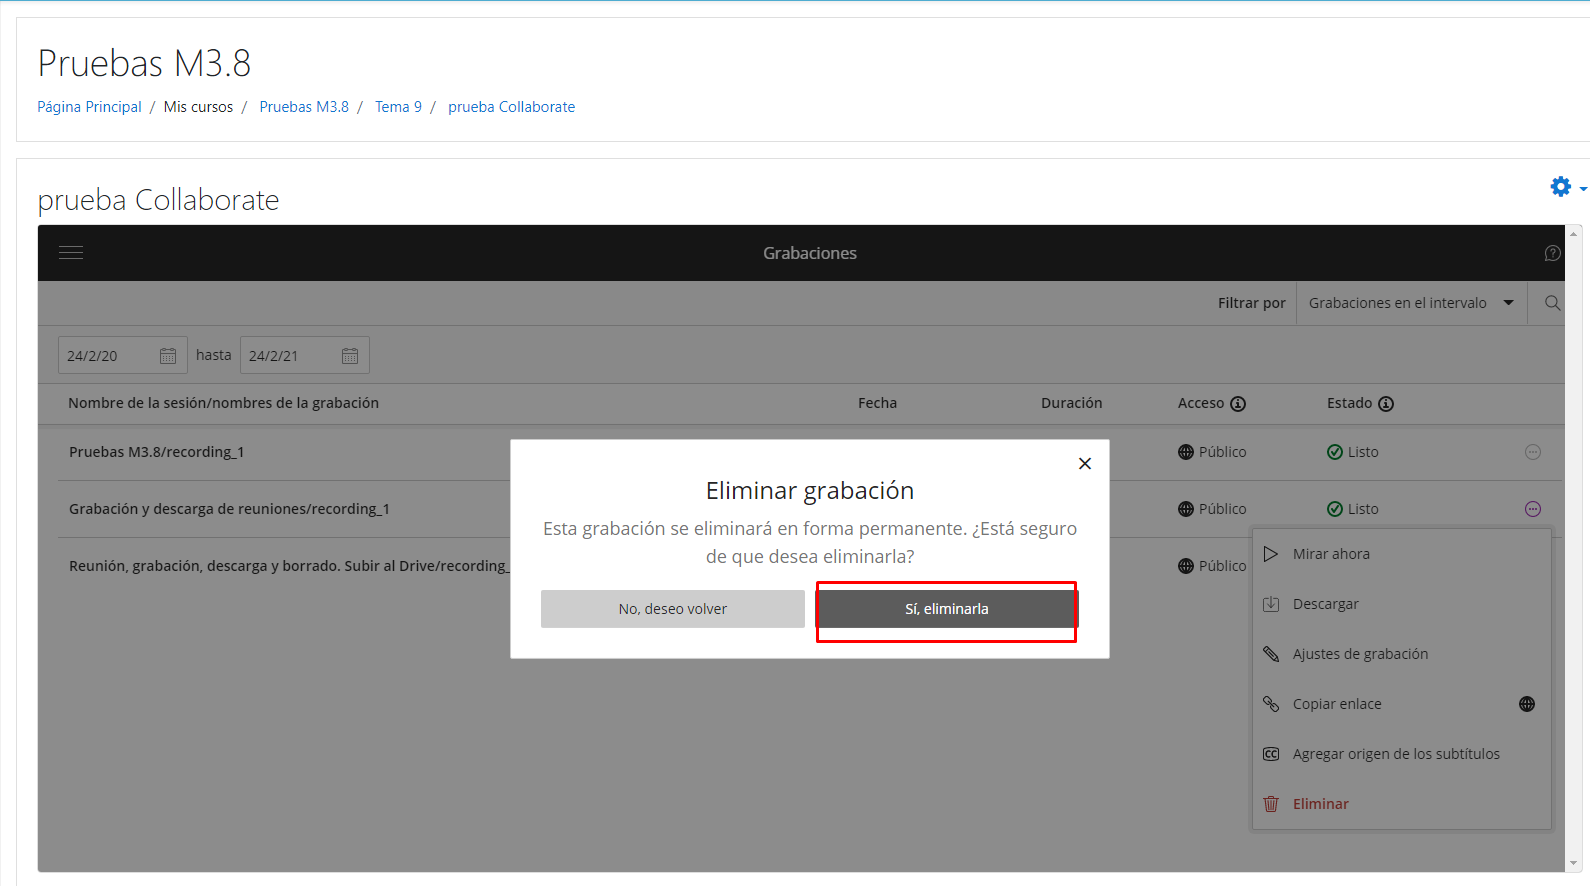Open the start date calendar picker icon

click(168, 356)
